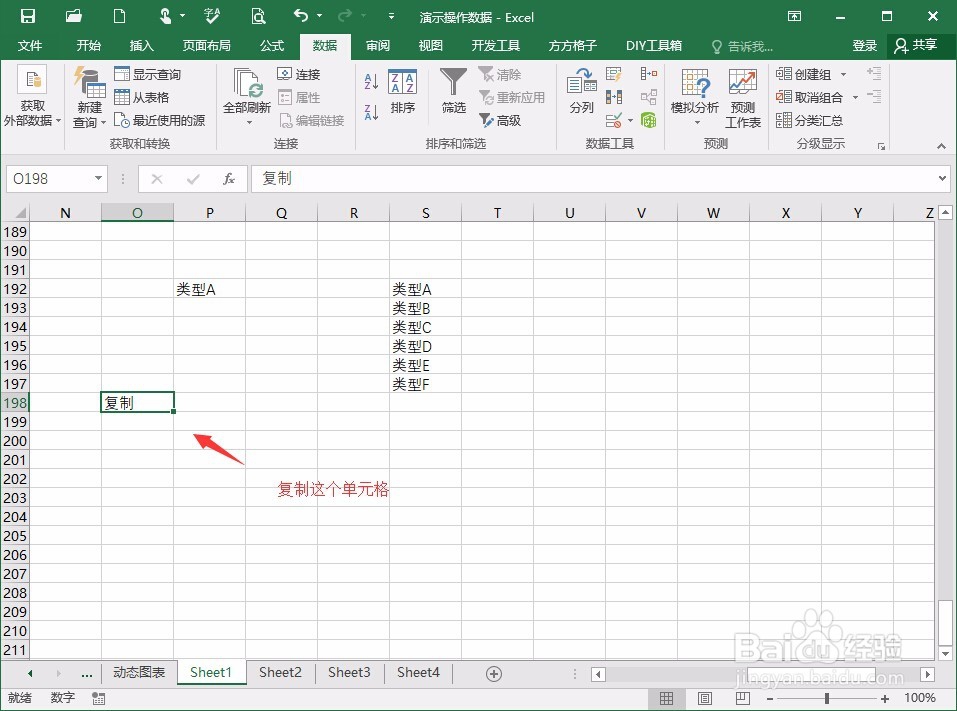
Task: Click Flash Fill icon
Action: (614, 74)
